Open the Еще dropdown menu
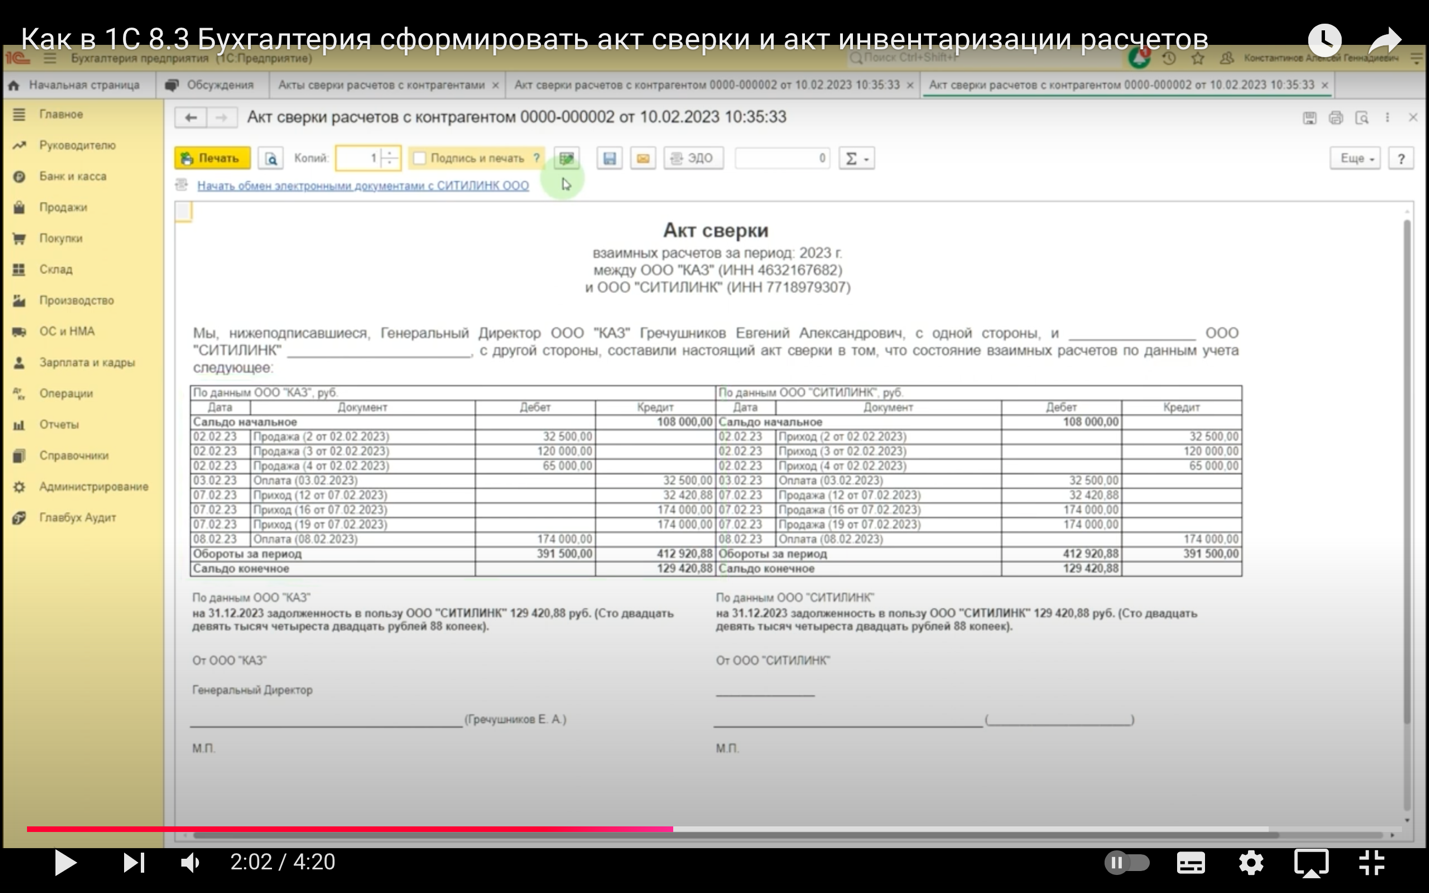Viewport: 1429px width, 893px height. [1356, 158]
